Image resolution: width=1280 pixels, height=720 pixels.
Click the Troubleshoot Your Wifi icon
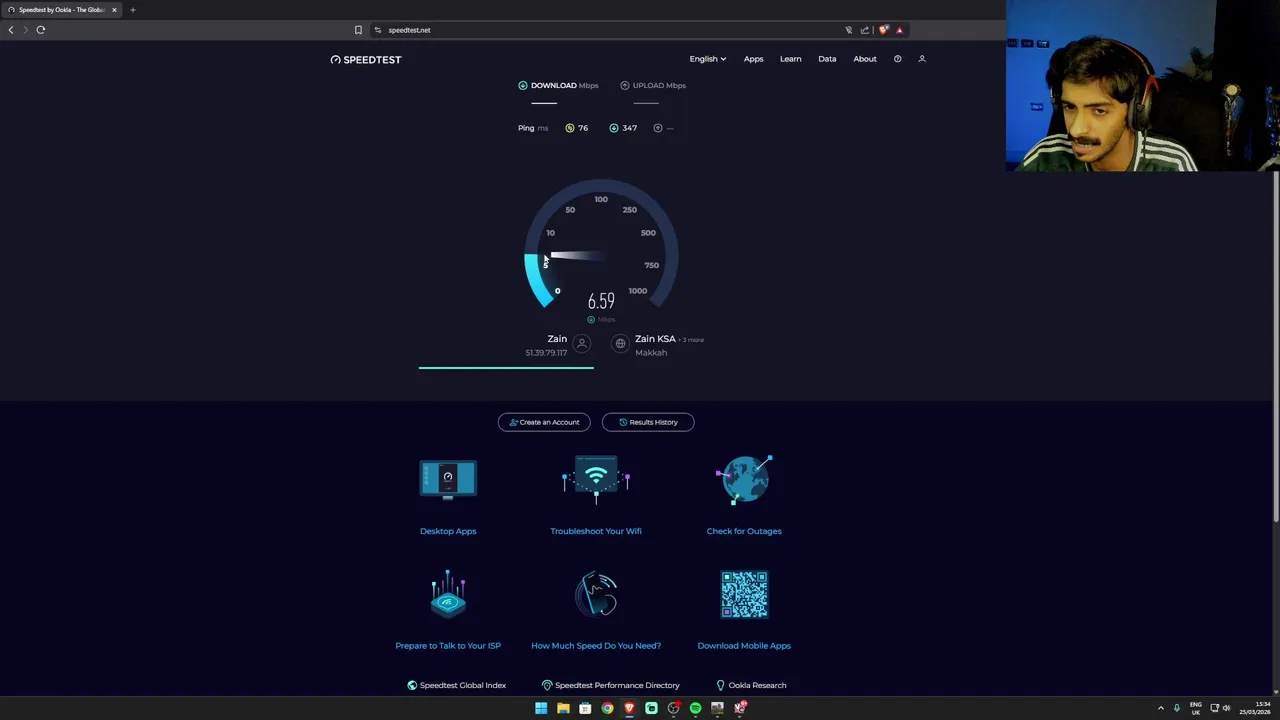(596, 480)
